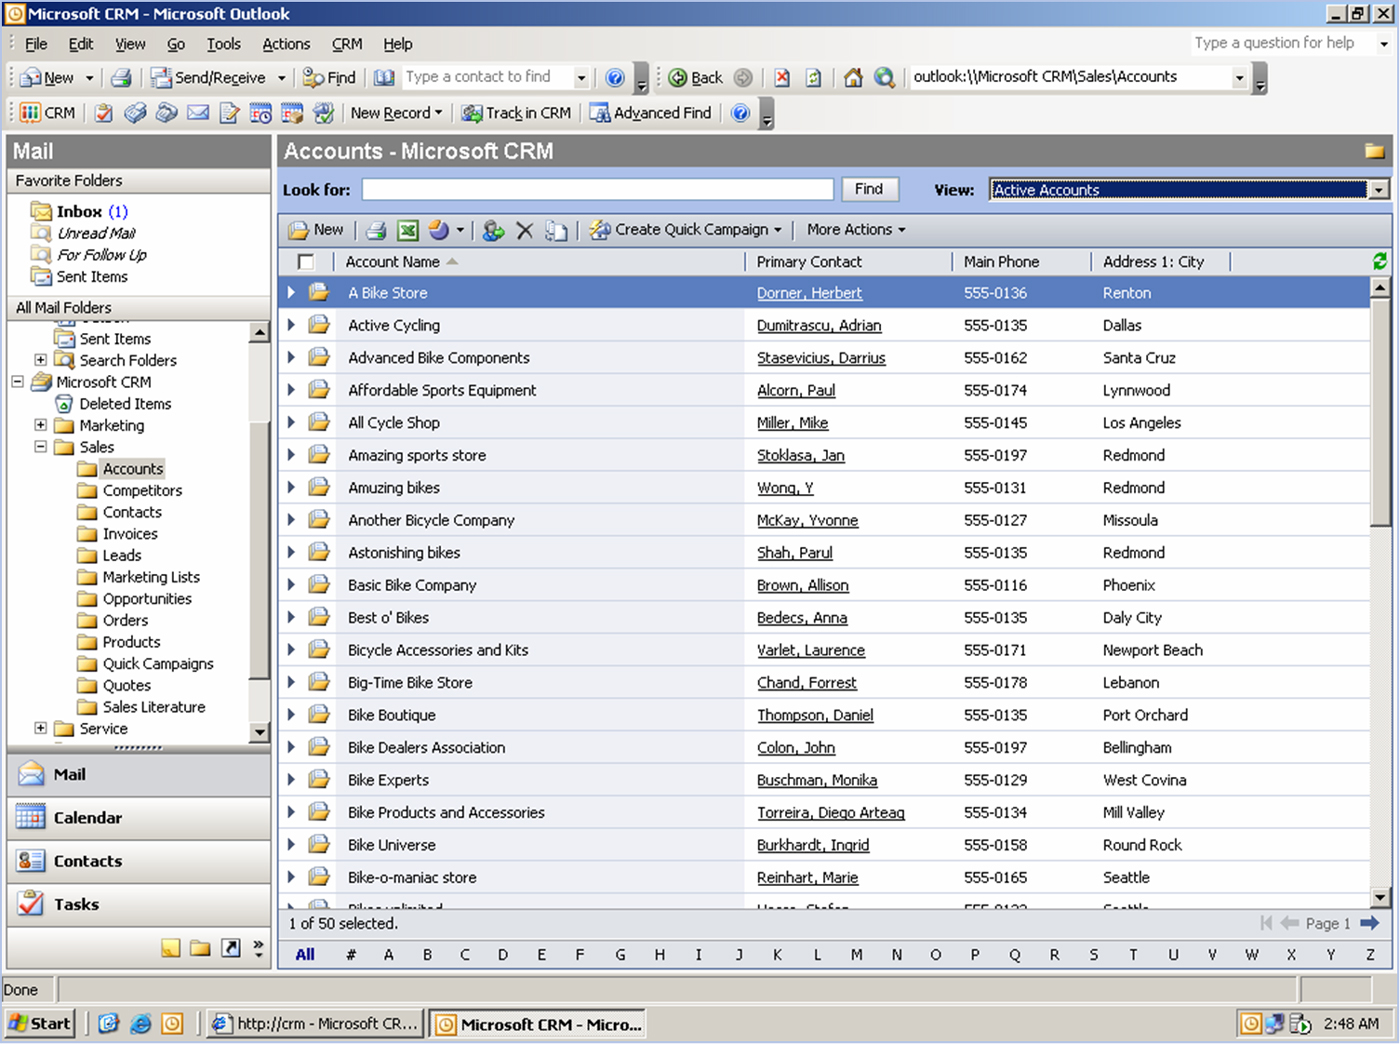Image resolution: width=1400 pixels, height=1044 pixels.
Task: Click the Home icon in web toolbar
Action: (853, 78)
